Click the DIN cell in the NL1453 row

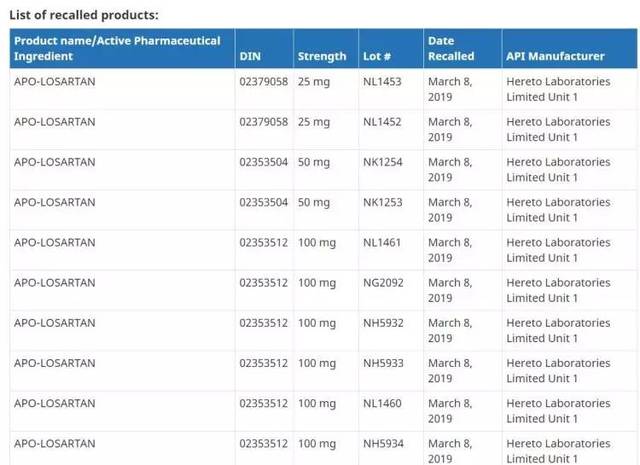pos(263,82)
